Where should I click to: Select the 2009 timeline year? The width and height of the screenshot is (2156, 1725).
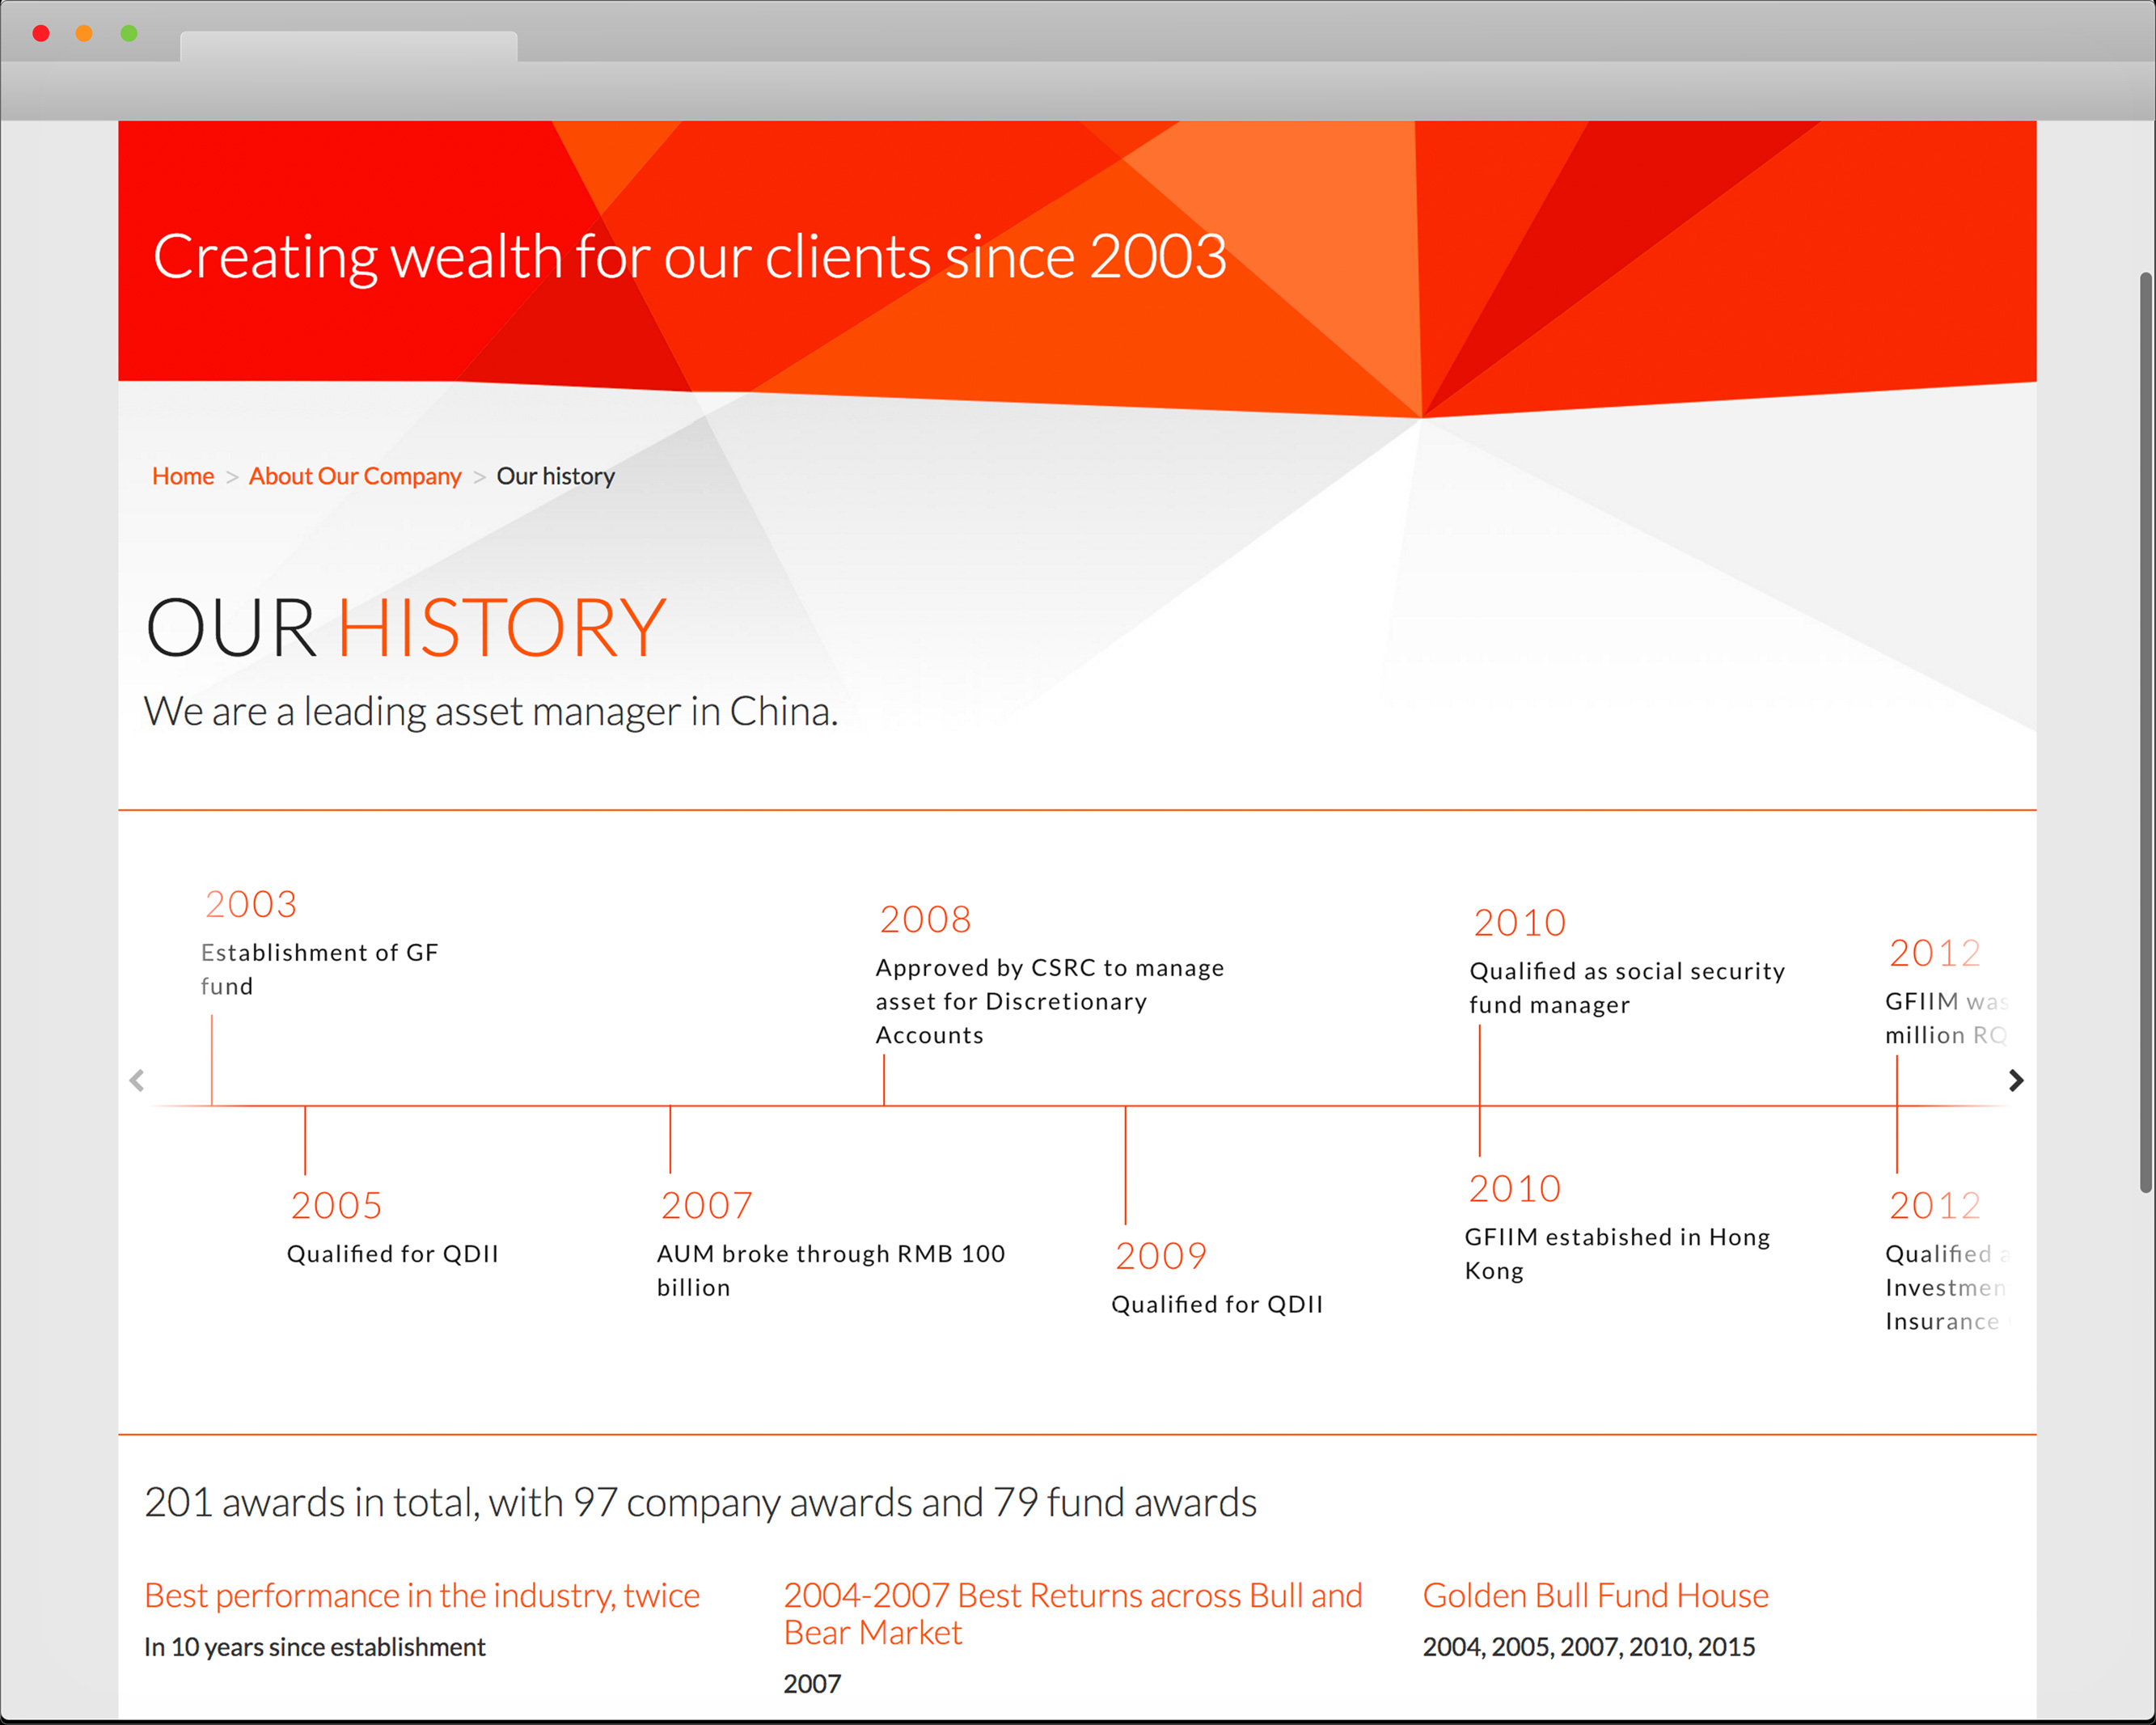coord(1161,1255)
